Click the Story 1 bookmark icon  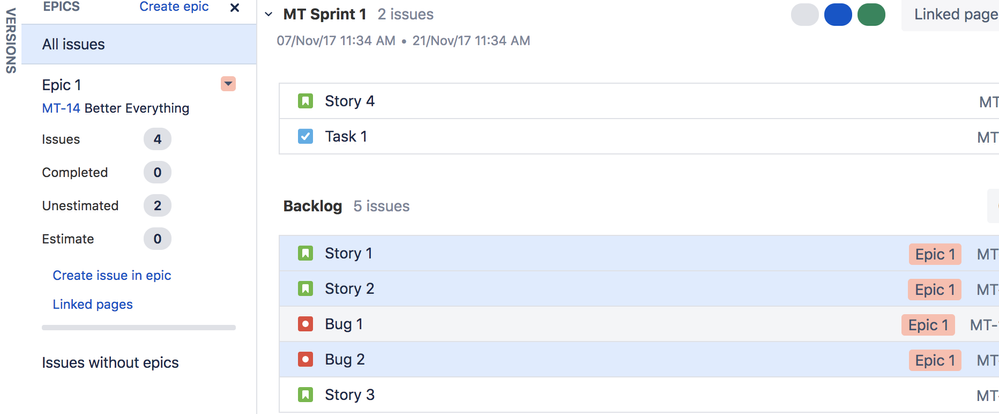(x=306, y=254)
